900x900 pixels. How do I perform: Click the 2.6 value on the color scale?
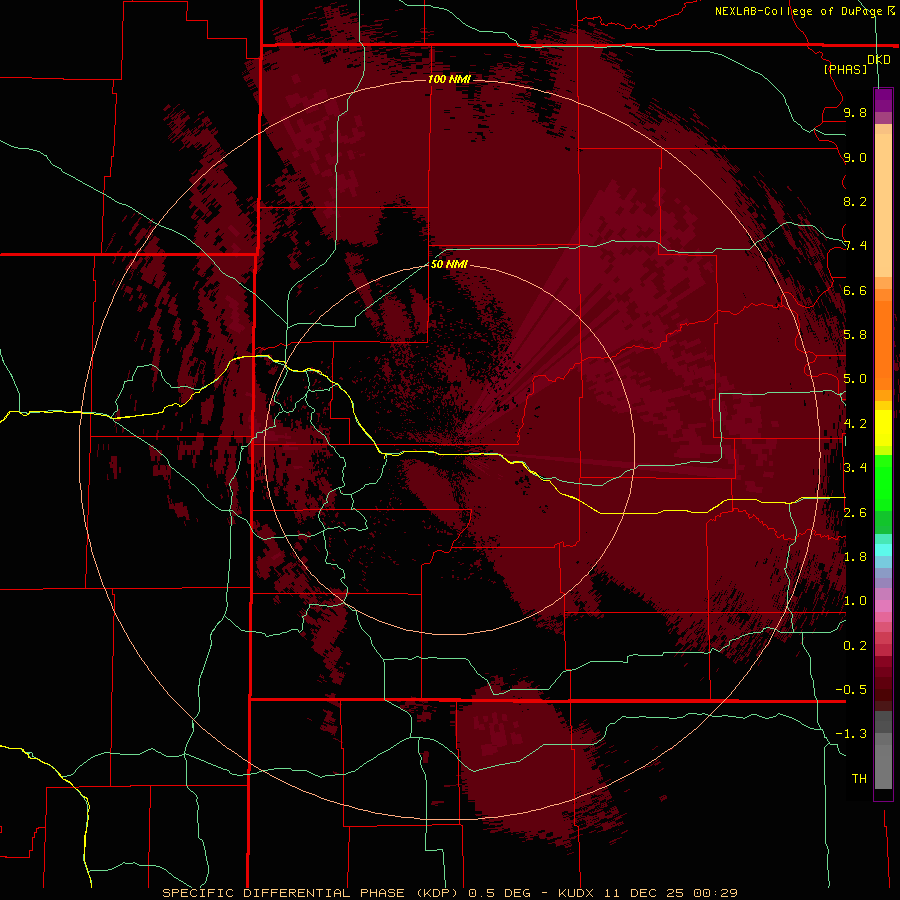coord(855,513)
